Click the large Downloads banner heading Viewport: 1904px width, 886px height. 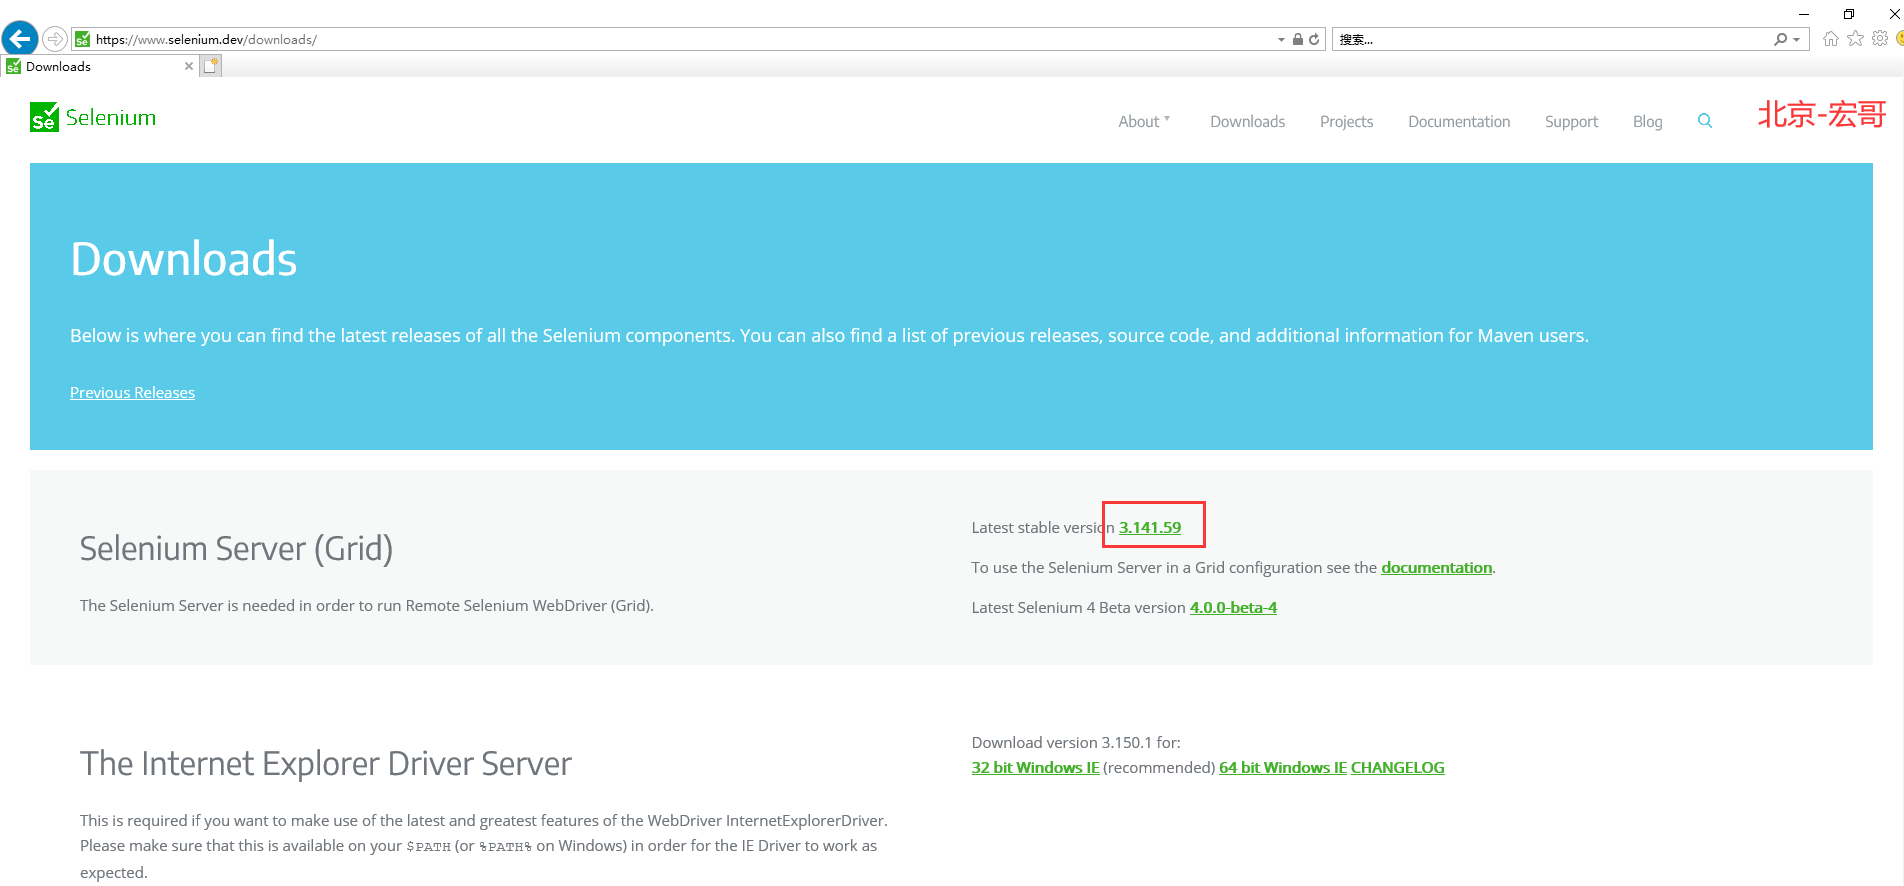pos(184,259)
